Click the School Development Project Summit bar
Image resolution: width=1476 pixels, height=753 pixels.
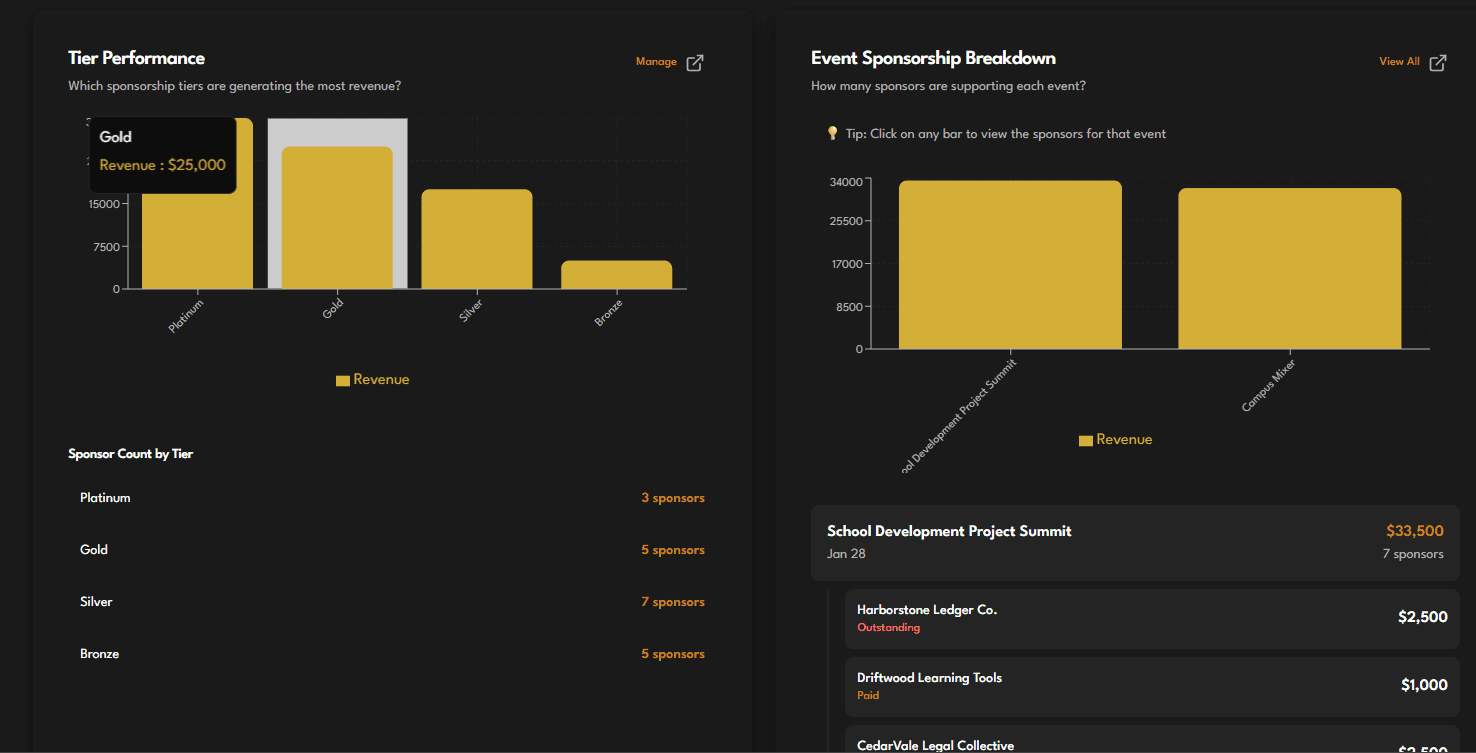coord(1009,265)
